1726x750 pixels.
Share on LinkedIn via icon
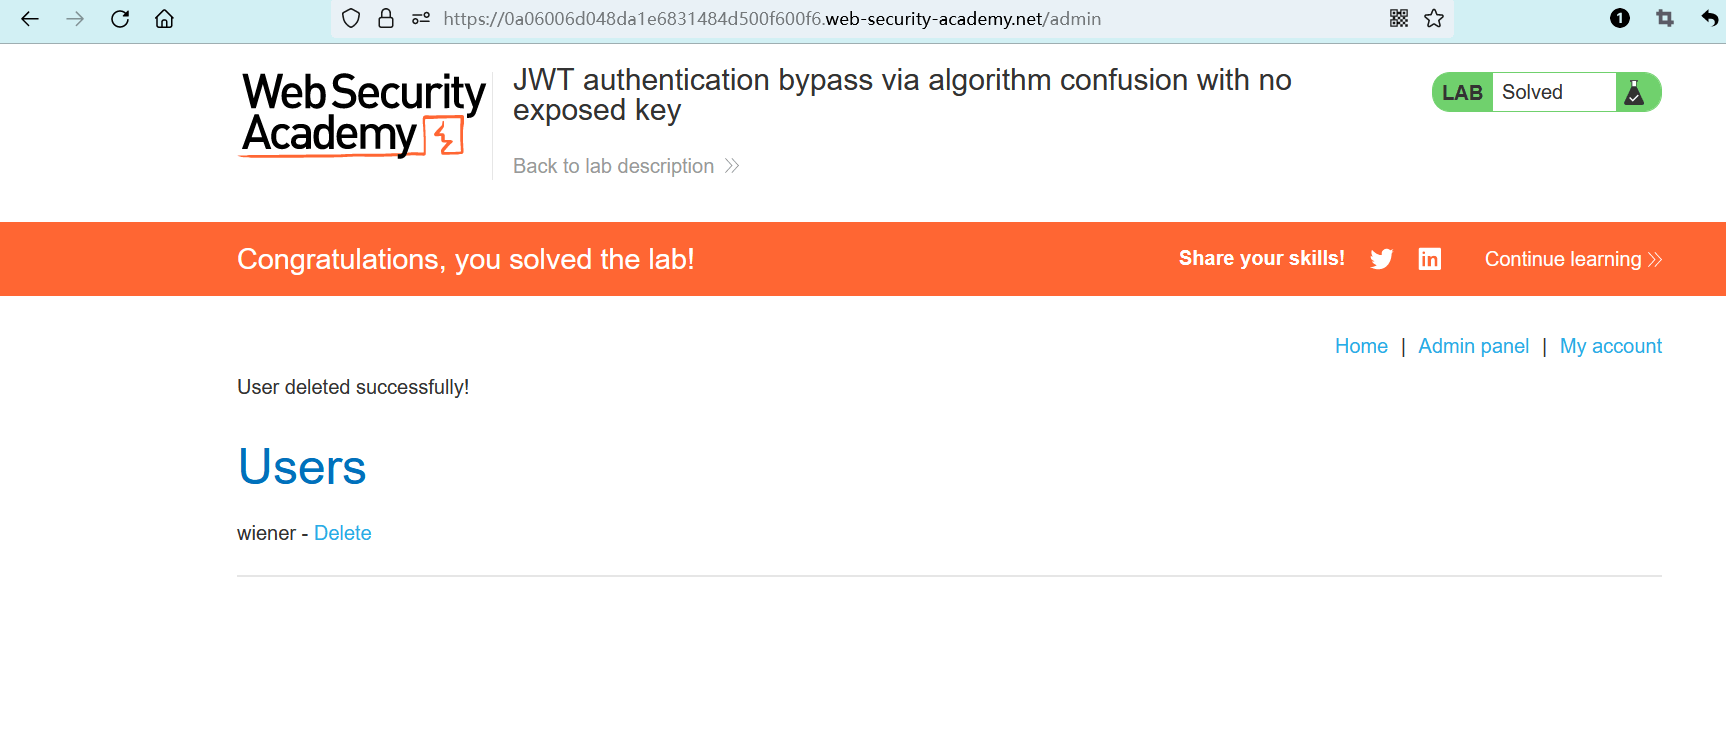[x=1430, y=259]
